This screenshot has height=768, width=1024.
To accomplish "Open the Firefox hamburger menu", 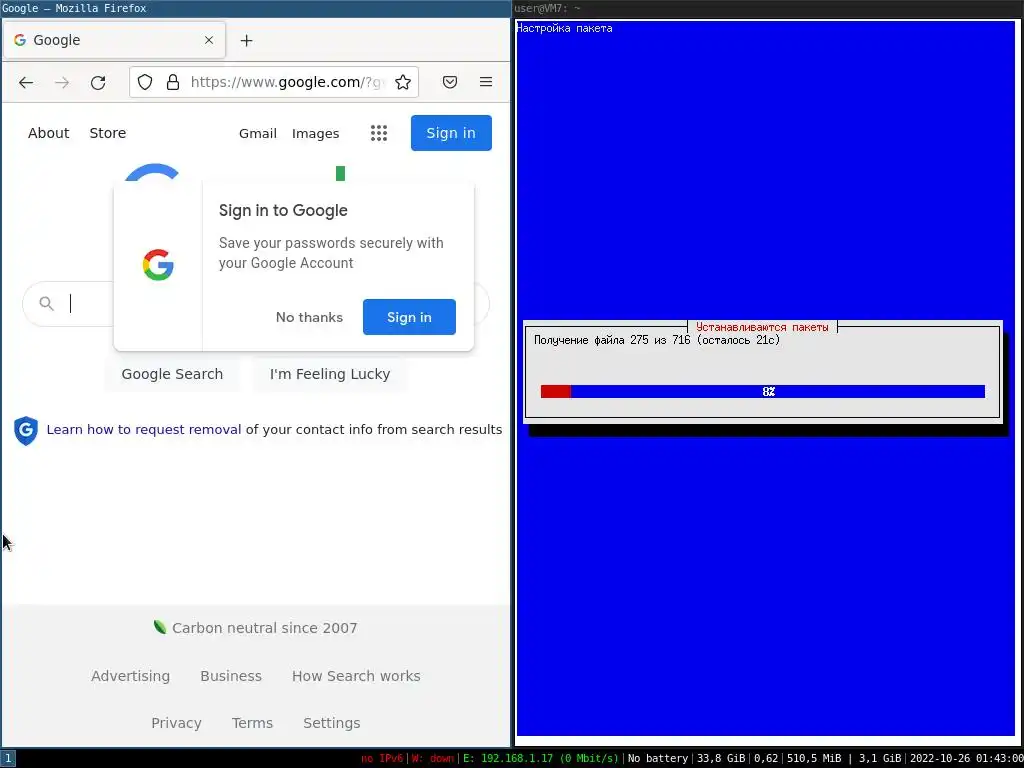I will [x=486, y=82].
